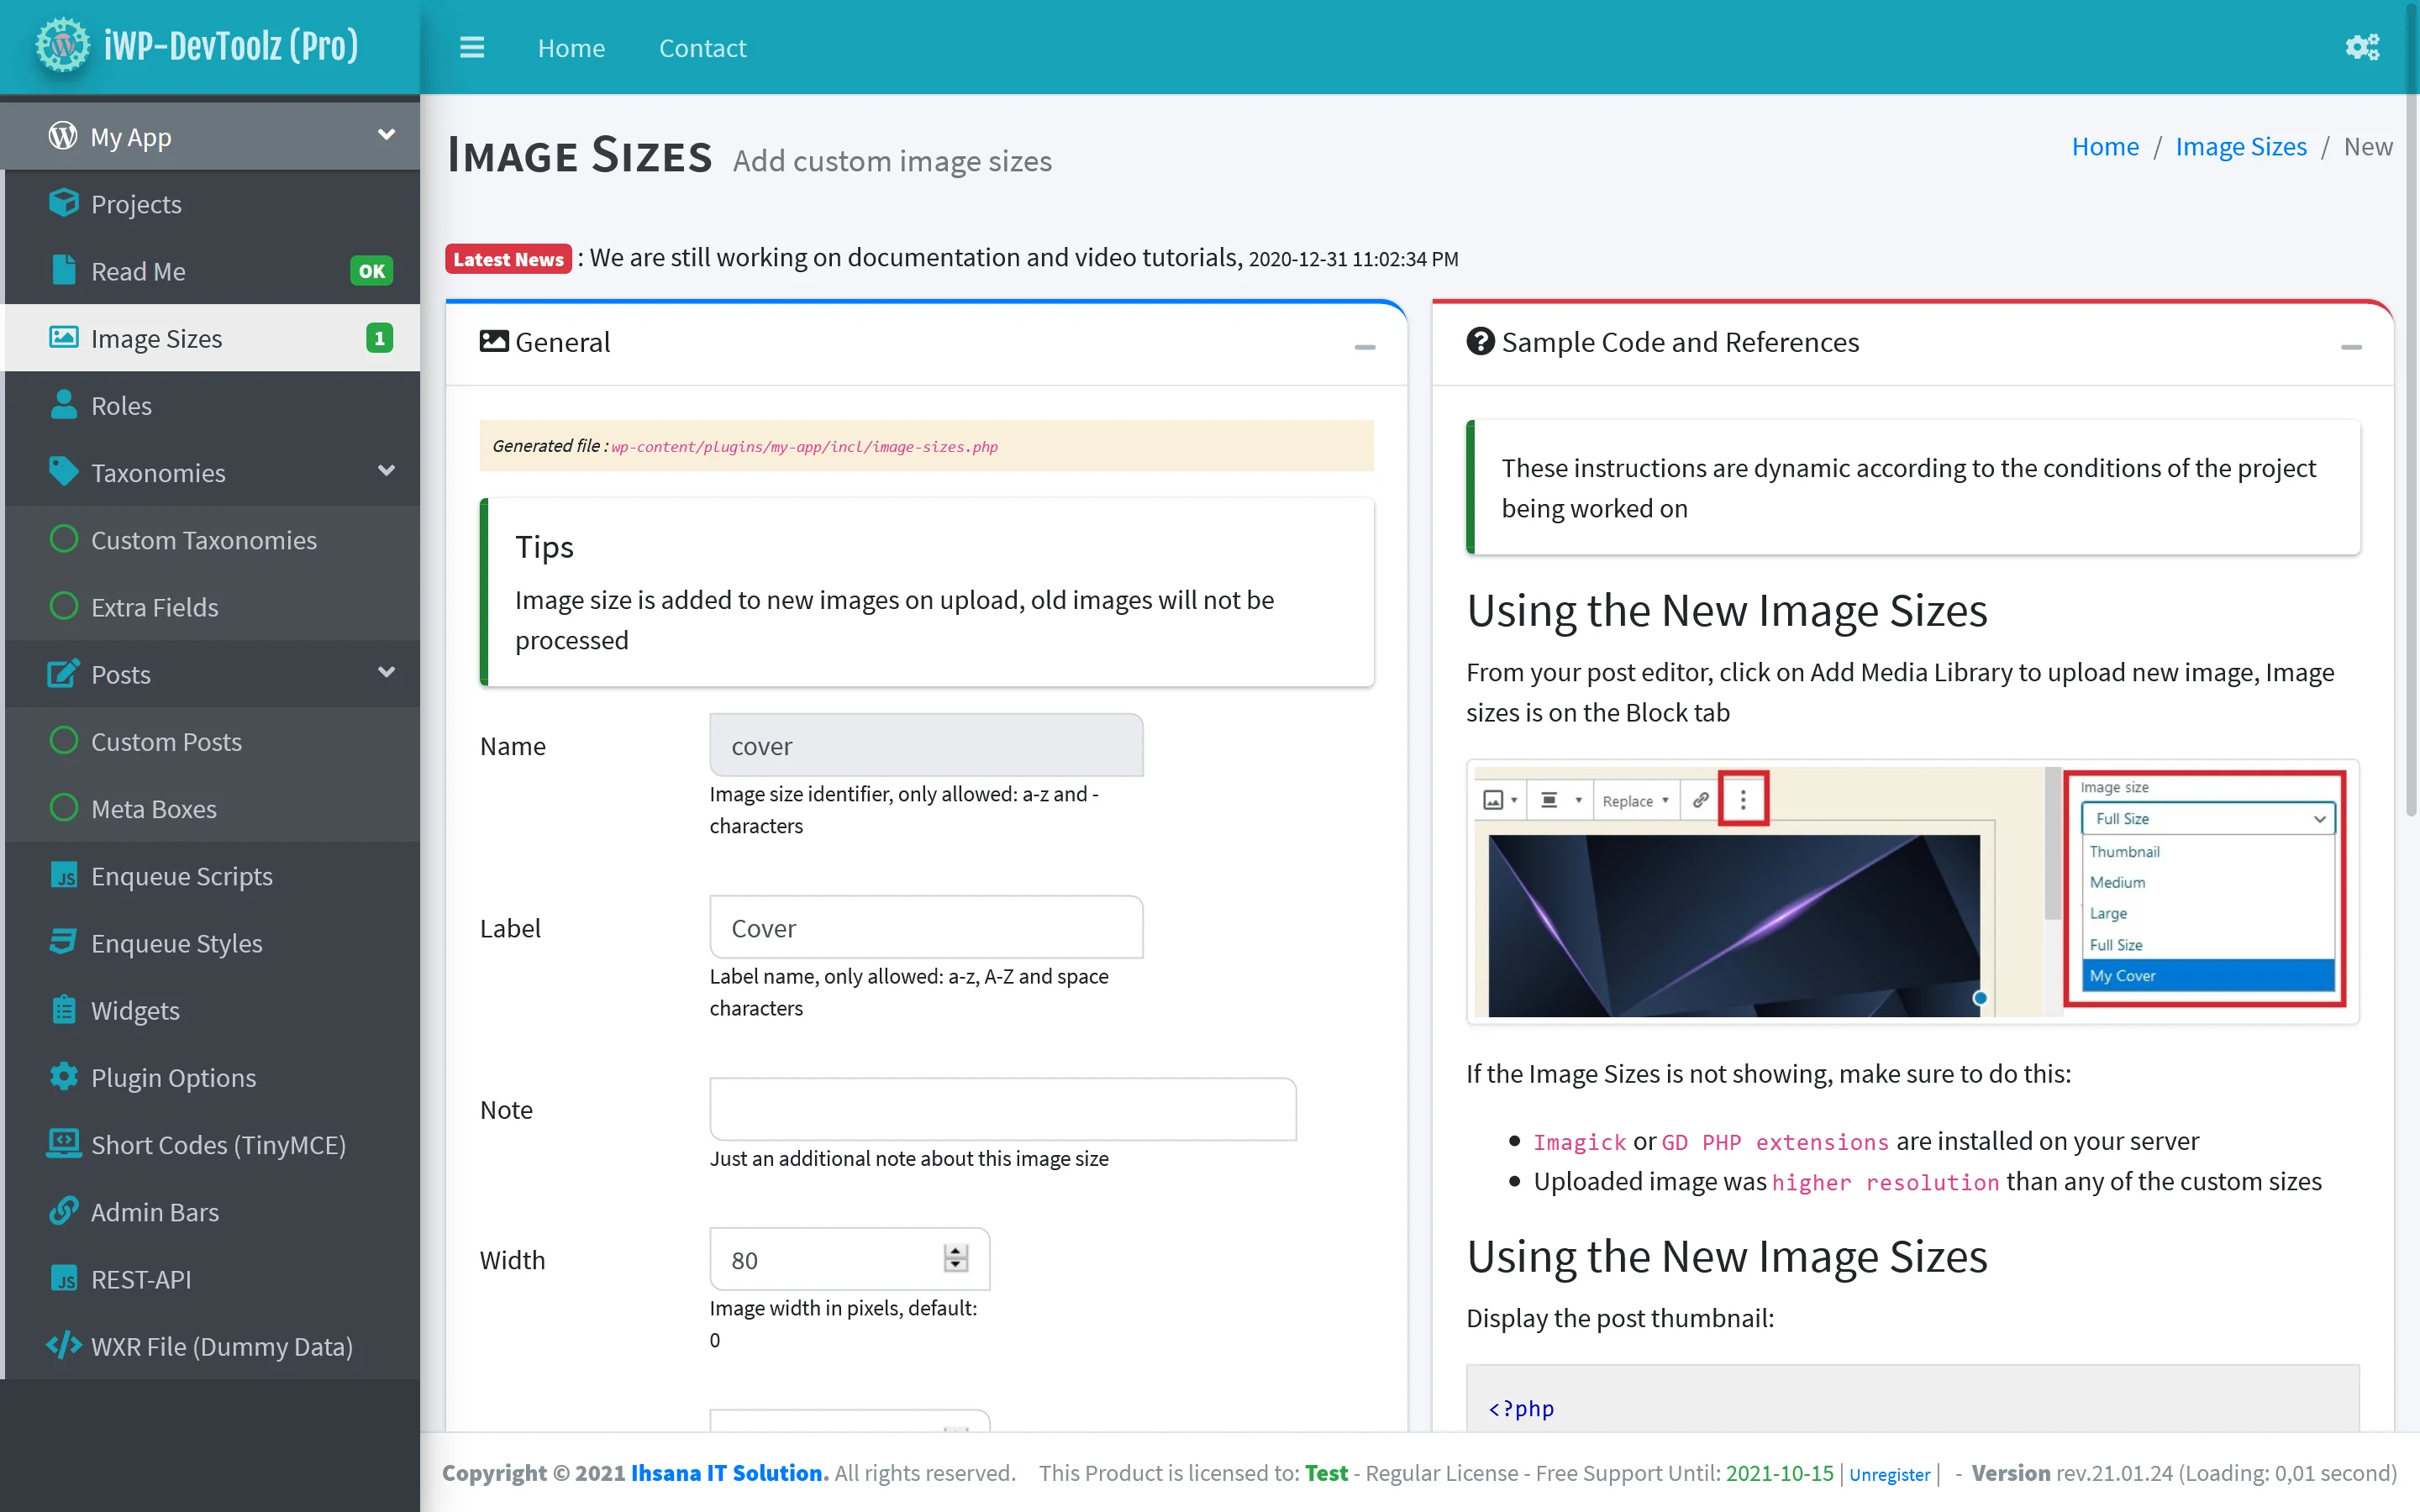Click the Roles user icon
The image size is (2420, 1512).
click(63, 405)
